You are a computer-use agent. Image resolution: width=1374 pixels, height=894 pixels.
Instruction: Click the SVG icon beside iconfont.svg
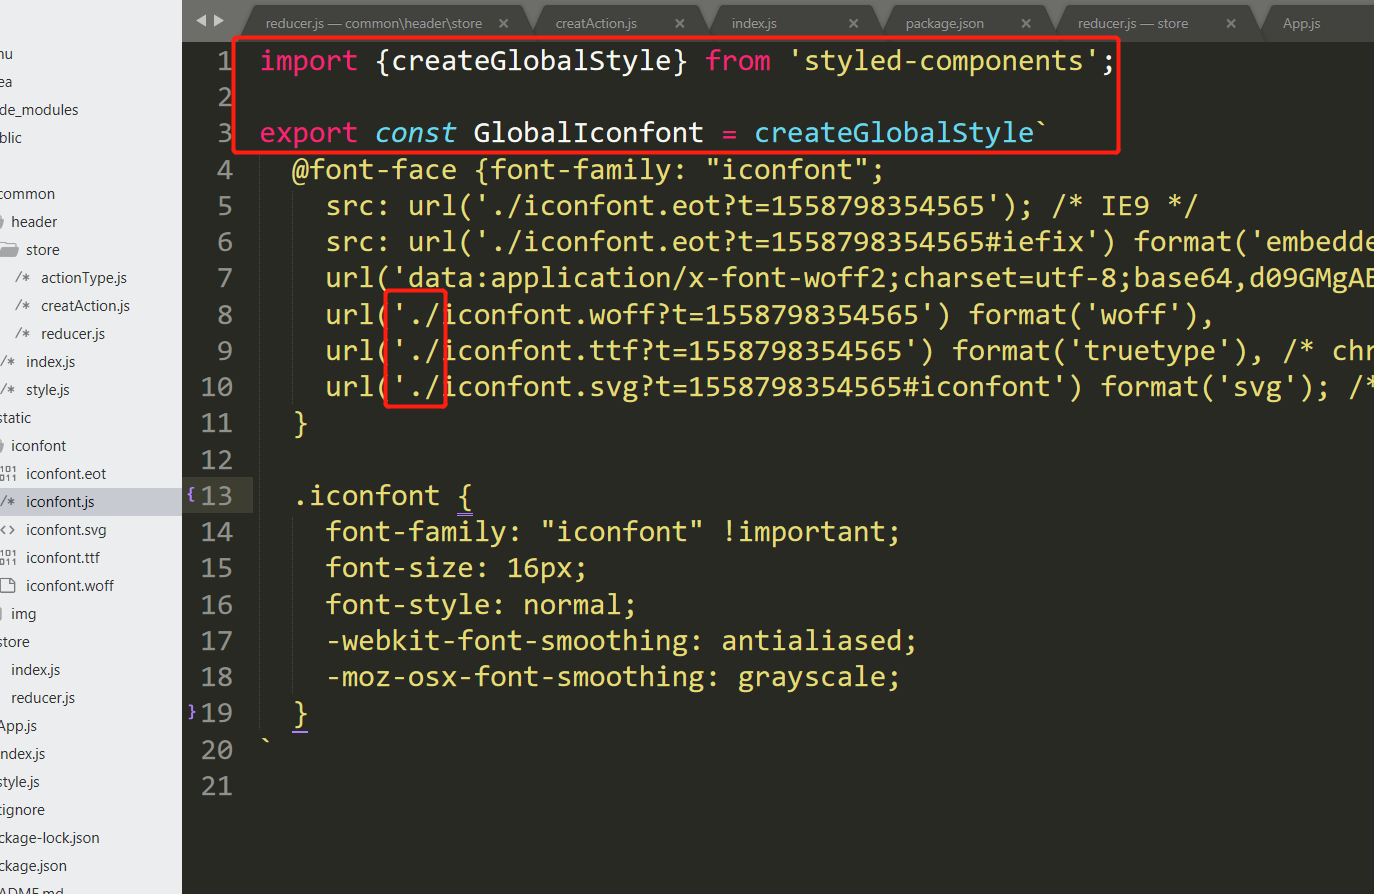pos(7,529)
